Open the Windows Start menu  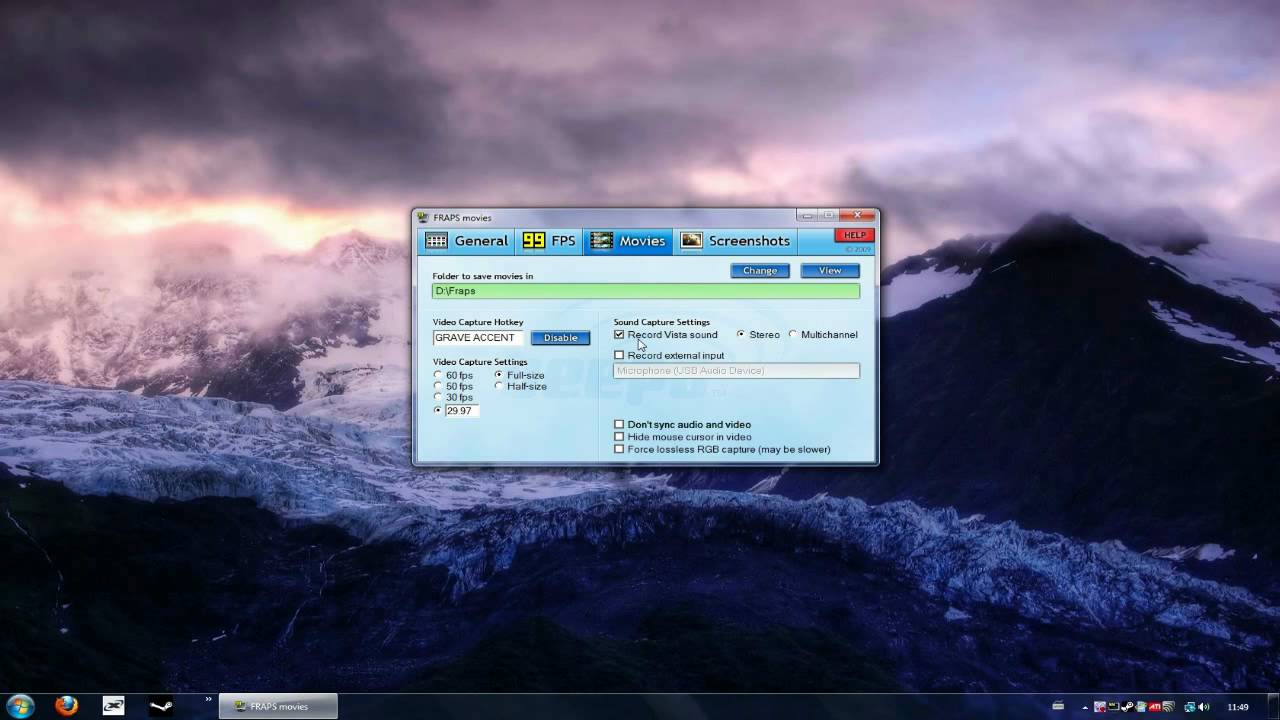(x=20, y=706)
